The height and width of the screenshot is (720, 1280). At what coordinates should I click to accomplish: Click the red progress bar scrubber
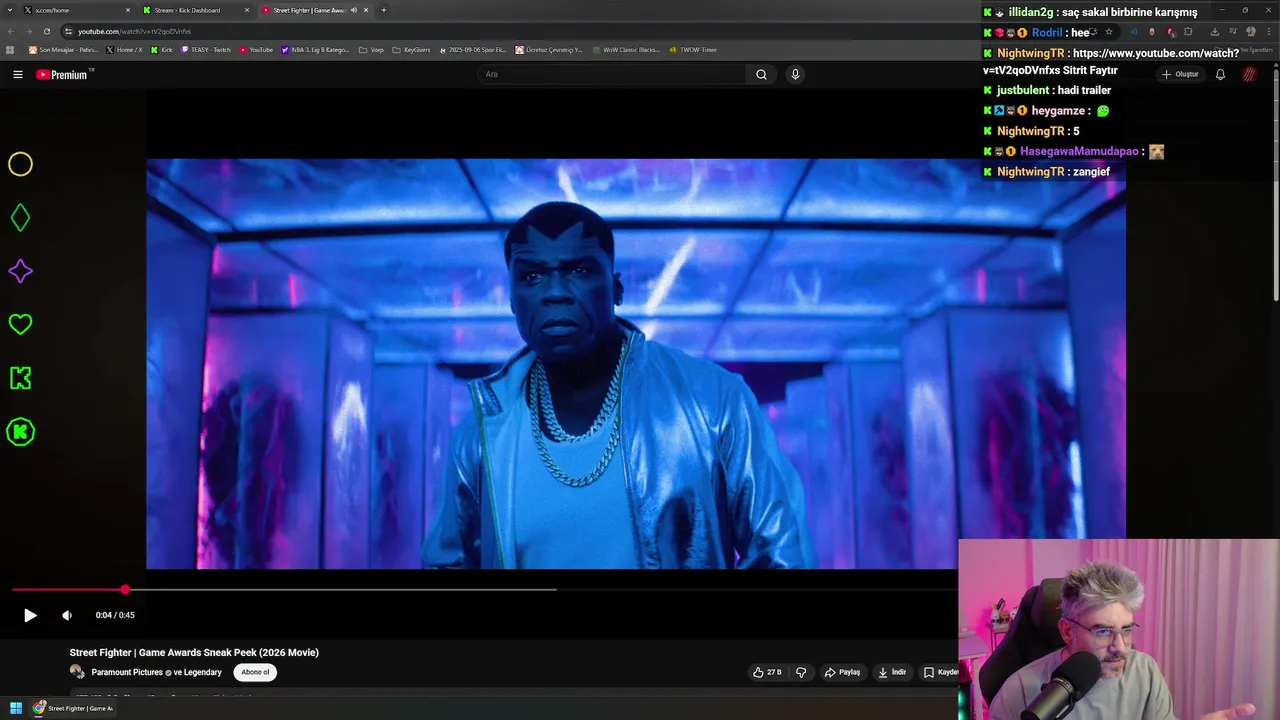[x=125, y=590]
